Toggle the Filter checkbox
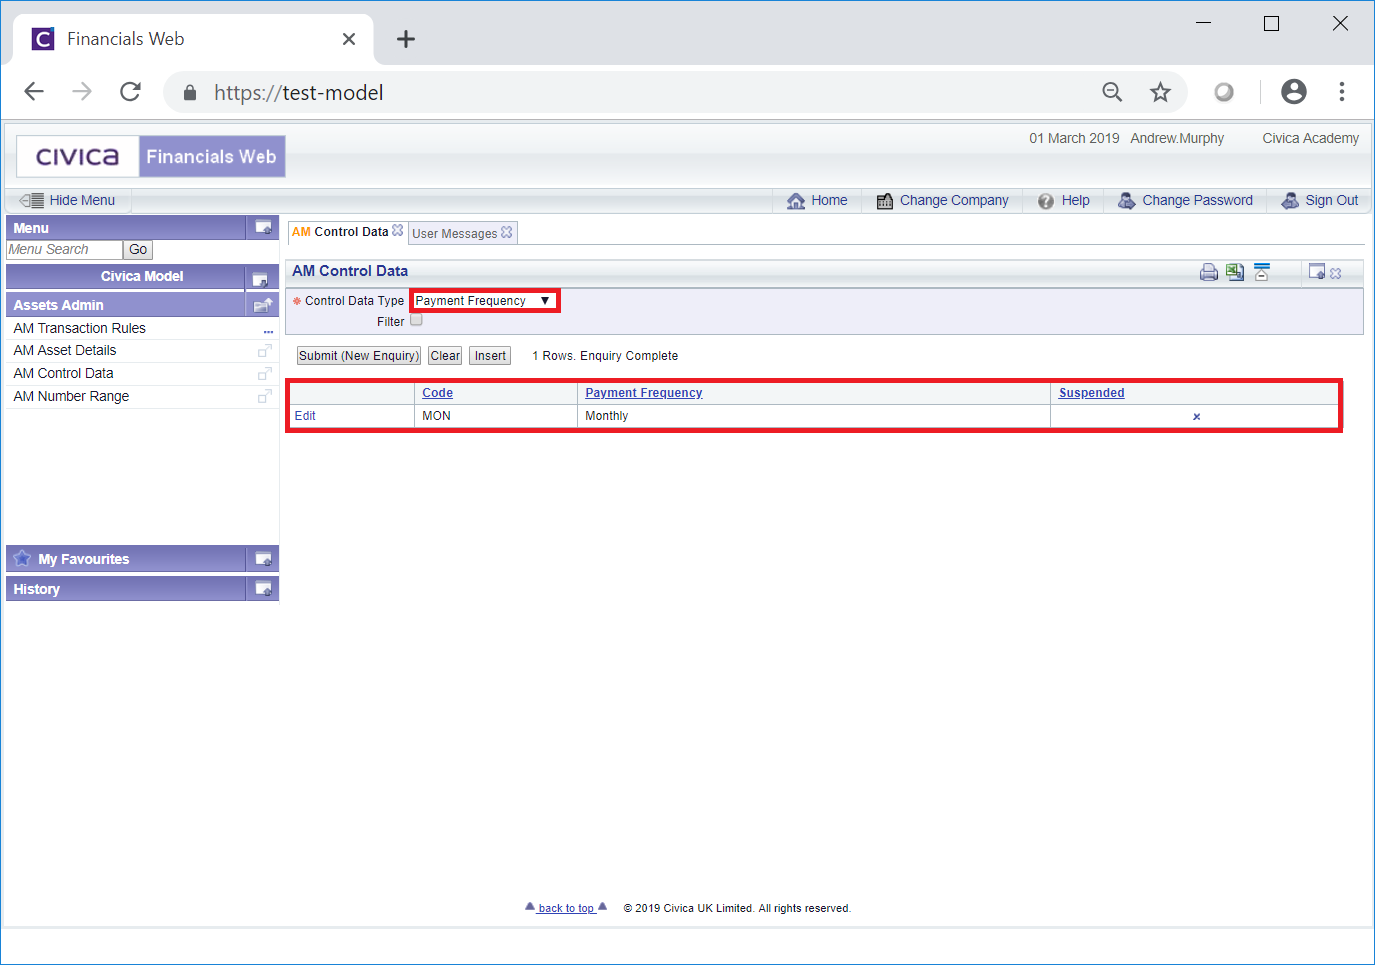1375x965 pixels. [x=416, y=320]
